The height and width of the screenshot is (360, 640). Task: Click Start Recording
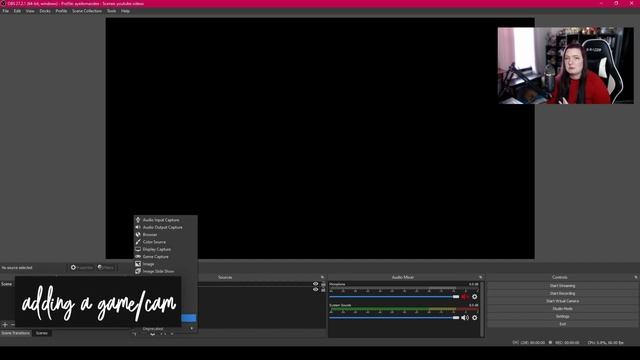point(562,293)
